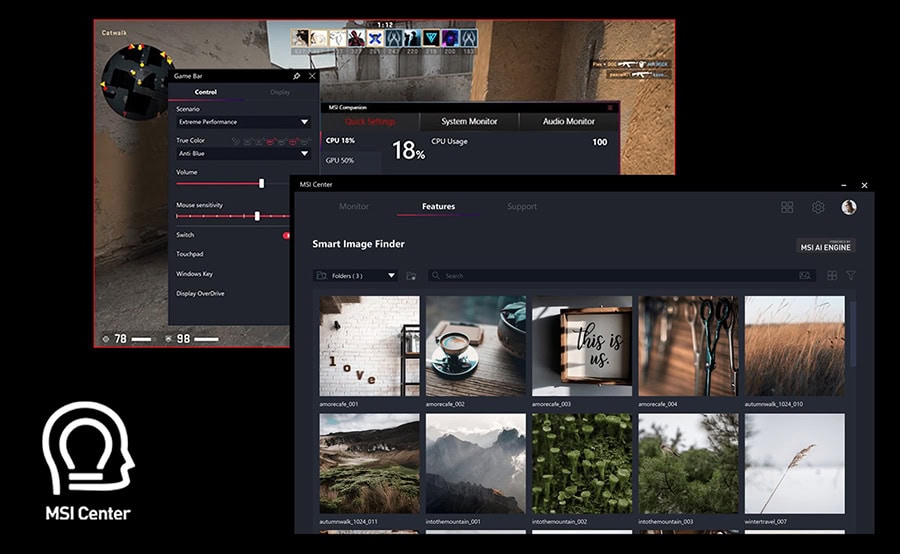The height and width of the screenshot is (554, 900).
Task: Pin the Game Bar panel
Action: coord(296,76)
